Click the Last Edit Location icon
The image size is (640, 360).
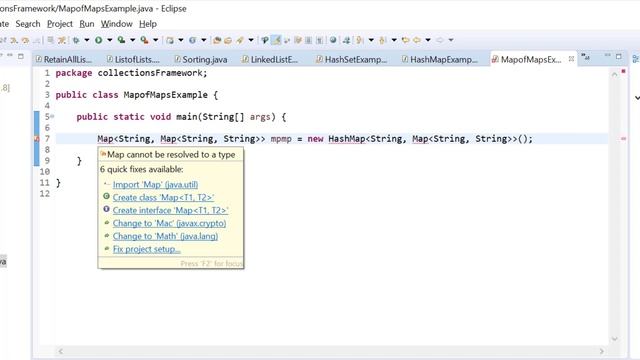[405, 40]
